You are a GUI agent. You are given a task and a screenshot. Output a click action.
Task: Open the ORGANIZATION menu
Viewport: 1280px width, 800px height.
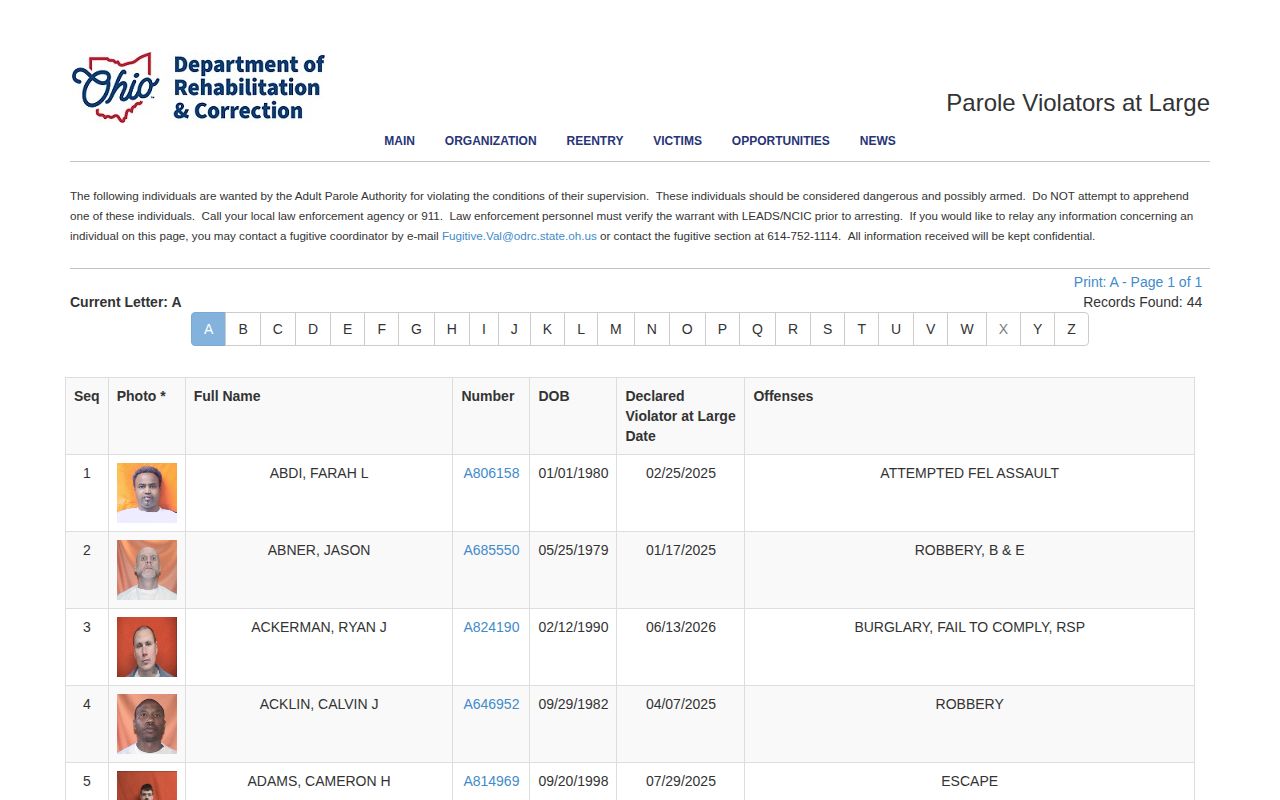coord(491,141)
